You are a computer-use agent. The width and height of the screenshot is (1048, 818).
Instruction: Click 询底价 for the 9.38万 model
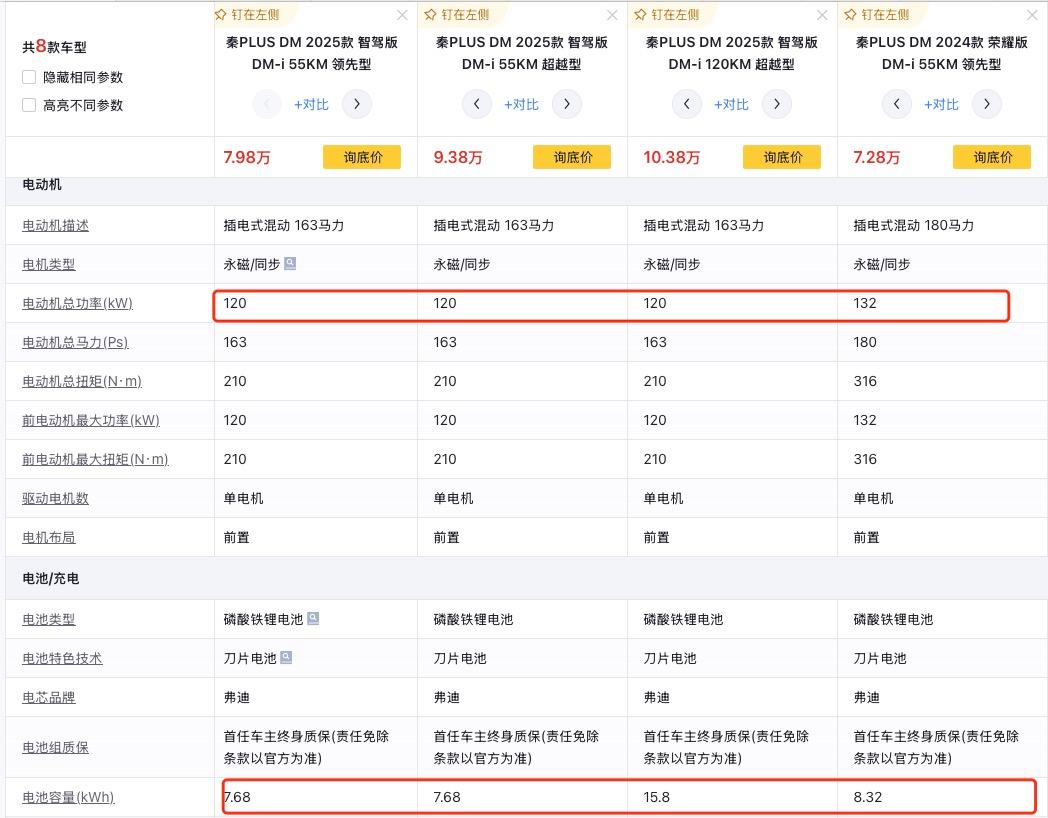click(572, 157)
